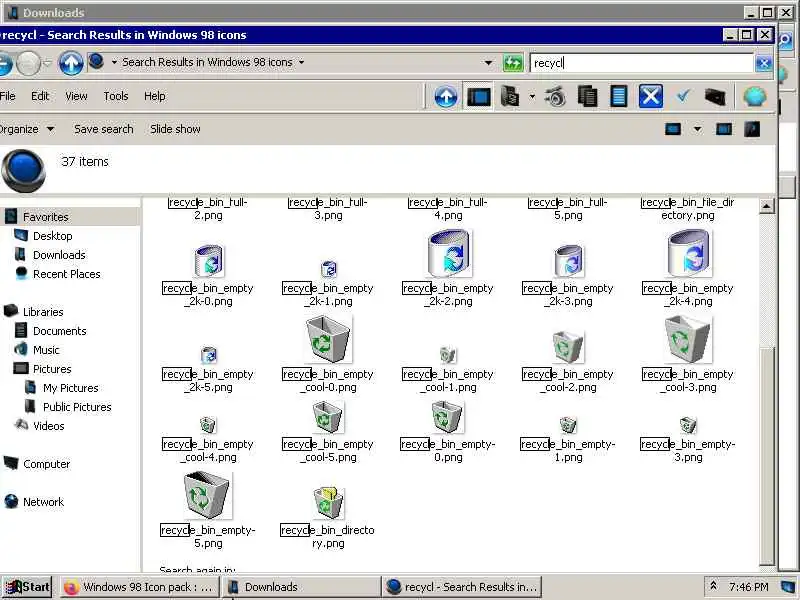Select recycle_bin_empty_cool-3.png thumbnail

tap(688, 339)
